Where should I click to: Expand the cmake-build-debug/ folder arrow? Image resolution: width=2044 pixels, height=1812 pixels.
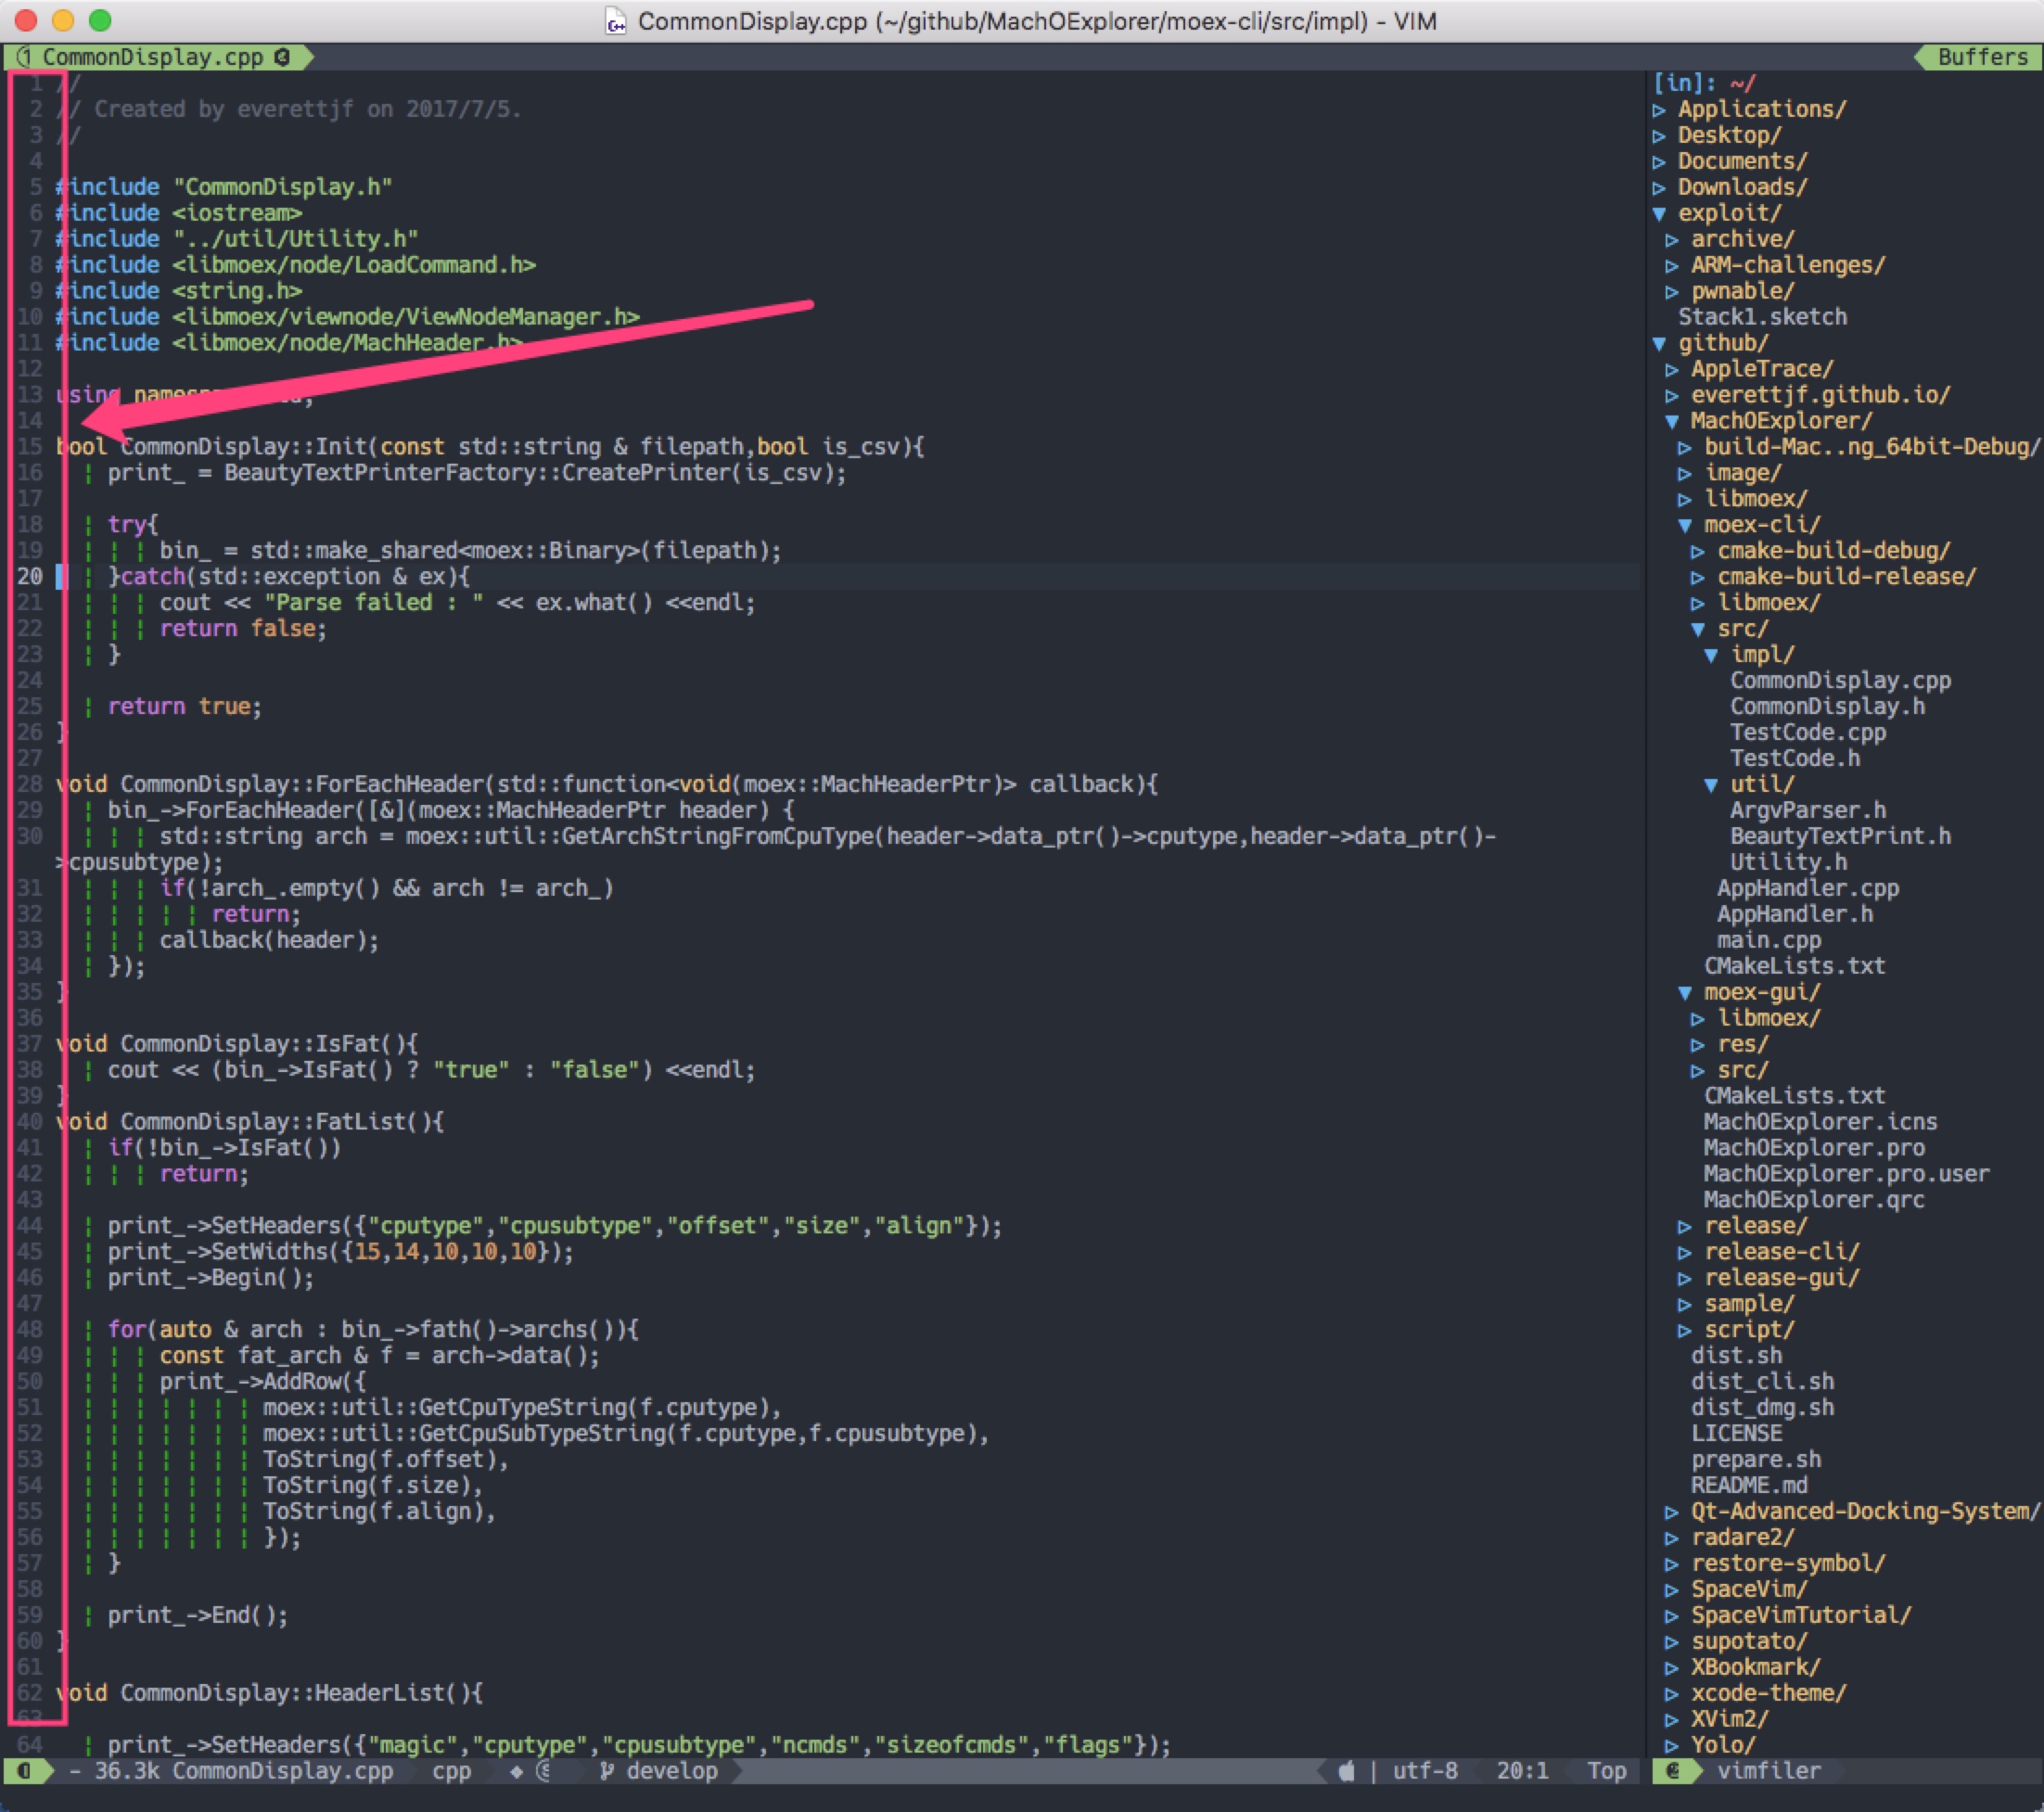click(1698, 551)
